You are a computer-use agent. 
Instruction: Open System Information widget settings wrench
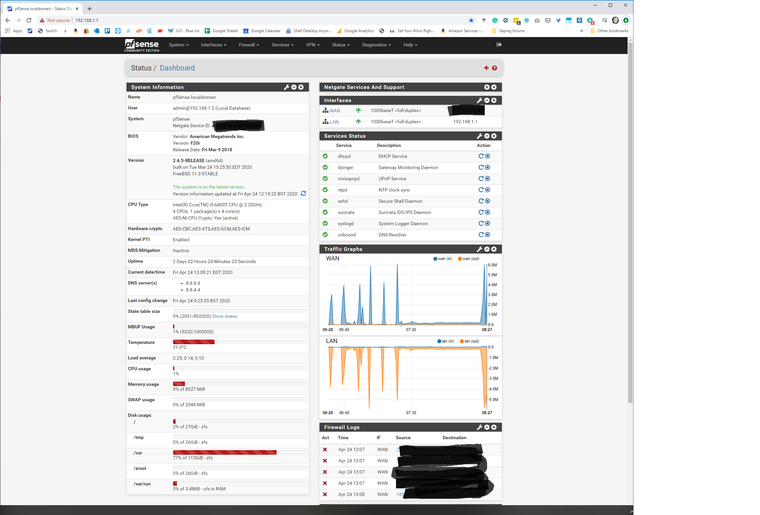(286, 87)
